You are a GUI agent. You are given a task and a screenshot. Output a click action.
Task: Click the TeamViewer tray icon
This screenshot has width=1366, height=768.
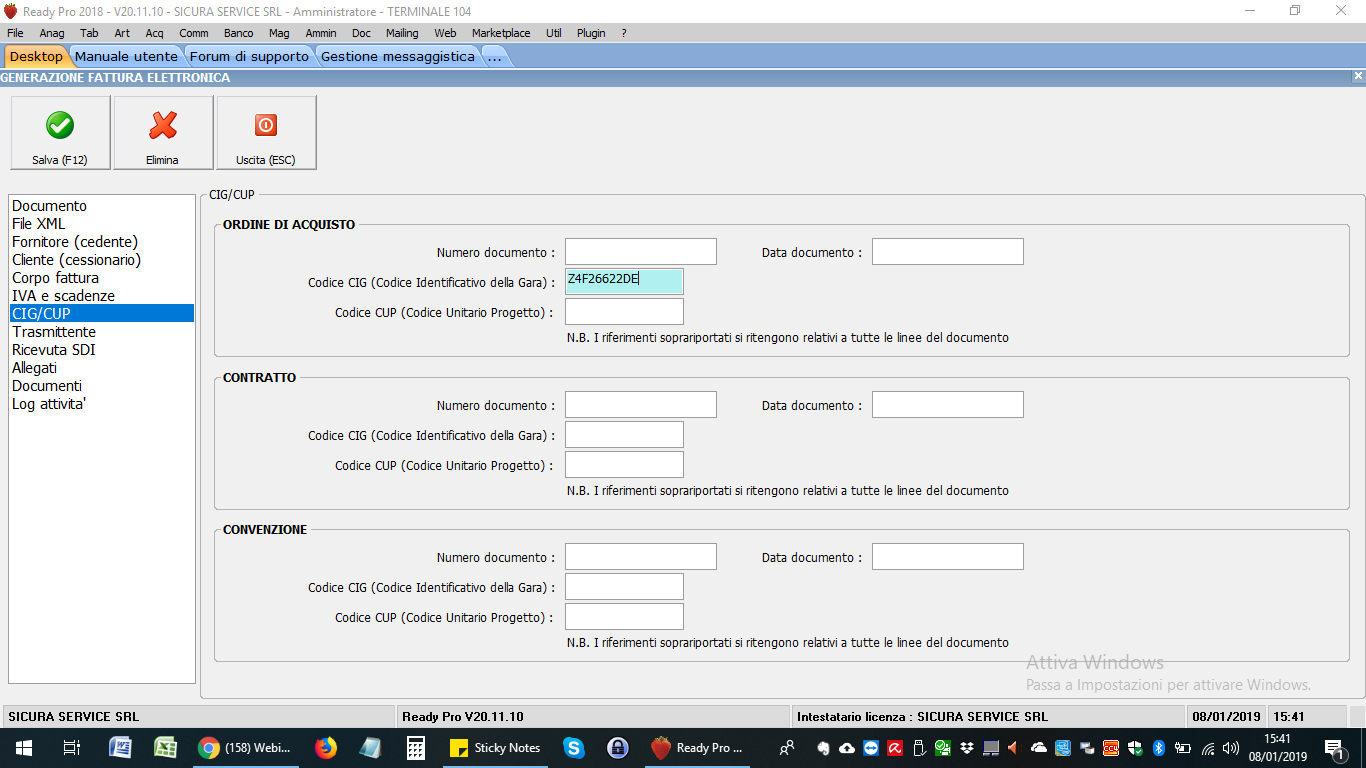(x=871, y=748)
